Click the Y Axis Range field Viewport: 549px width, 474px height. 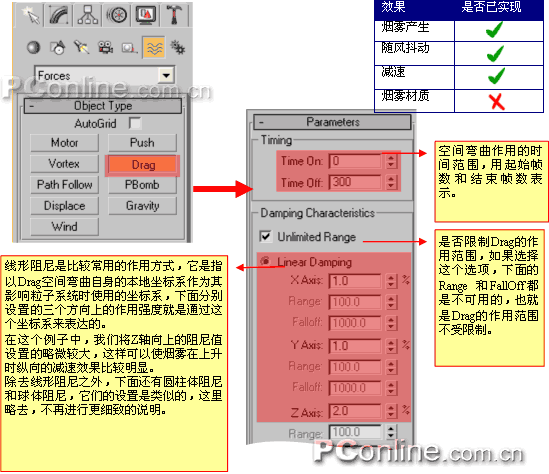(x=355, y=367)
